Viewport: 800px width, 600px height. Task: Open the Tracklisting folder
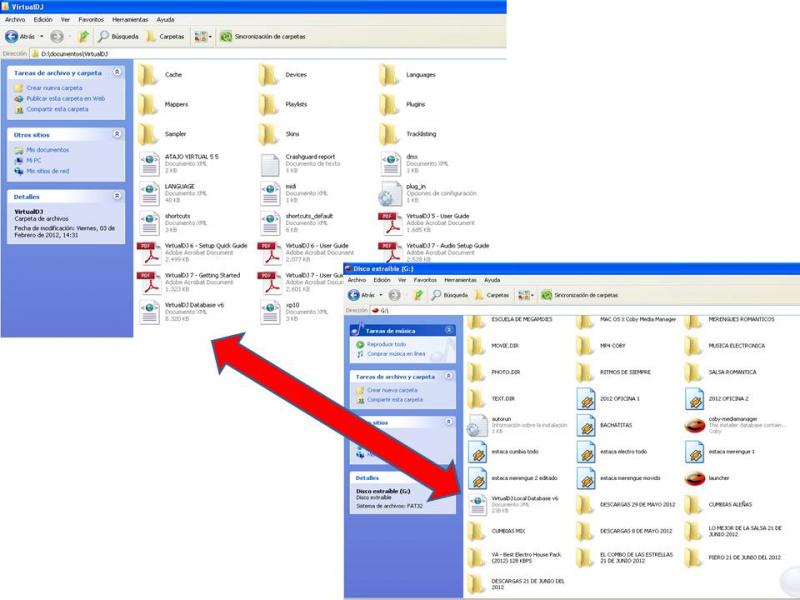coord(408,134)
